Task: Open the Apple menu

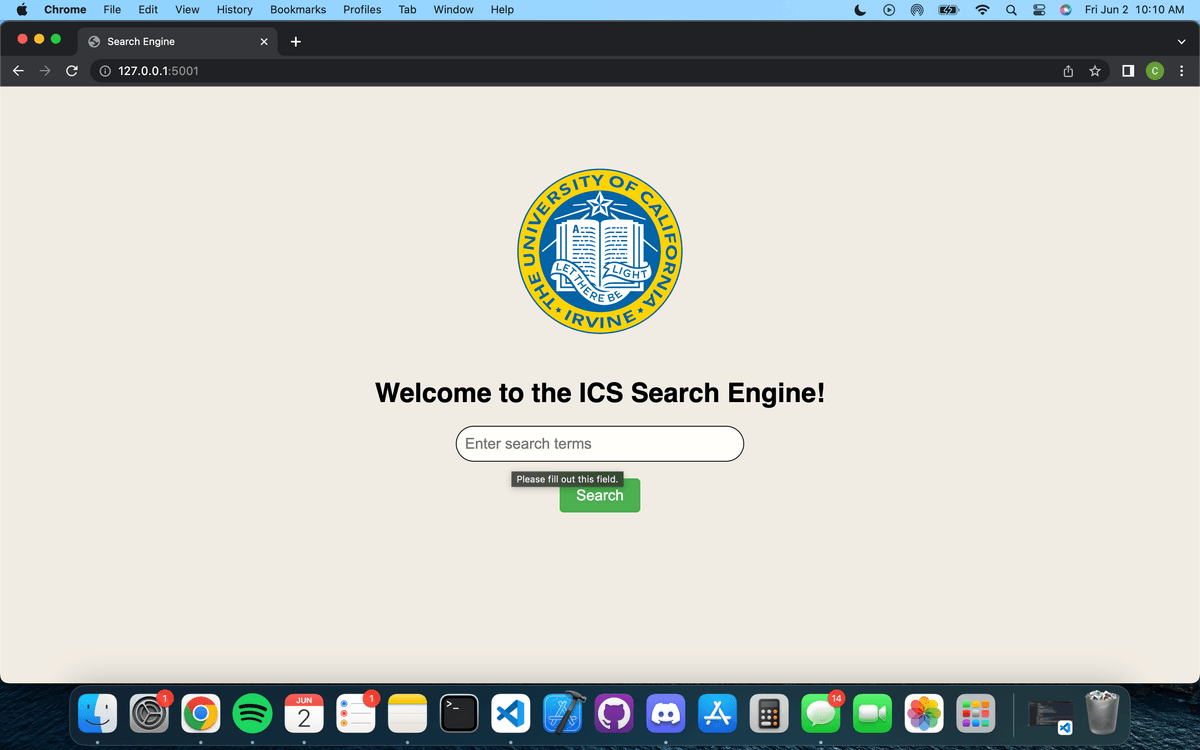Action: (x=22, y=10)
